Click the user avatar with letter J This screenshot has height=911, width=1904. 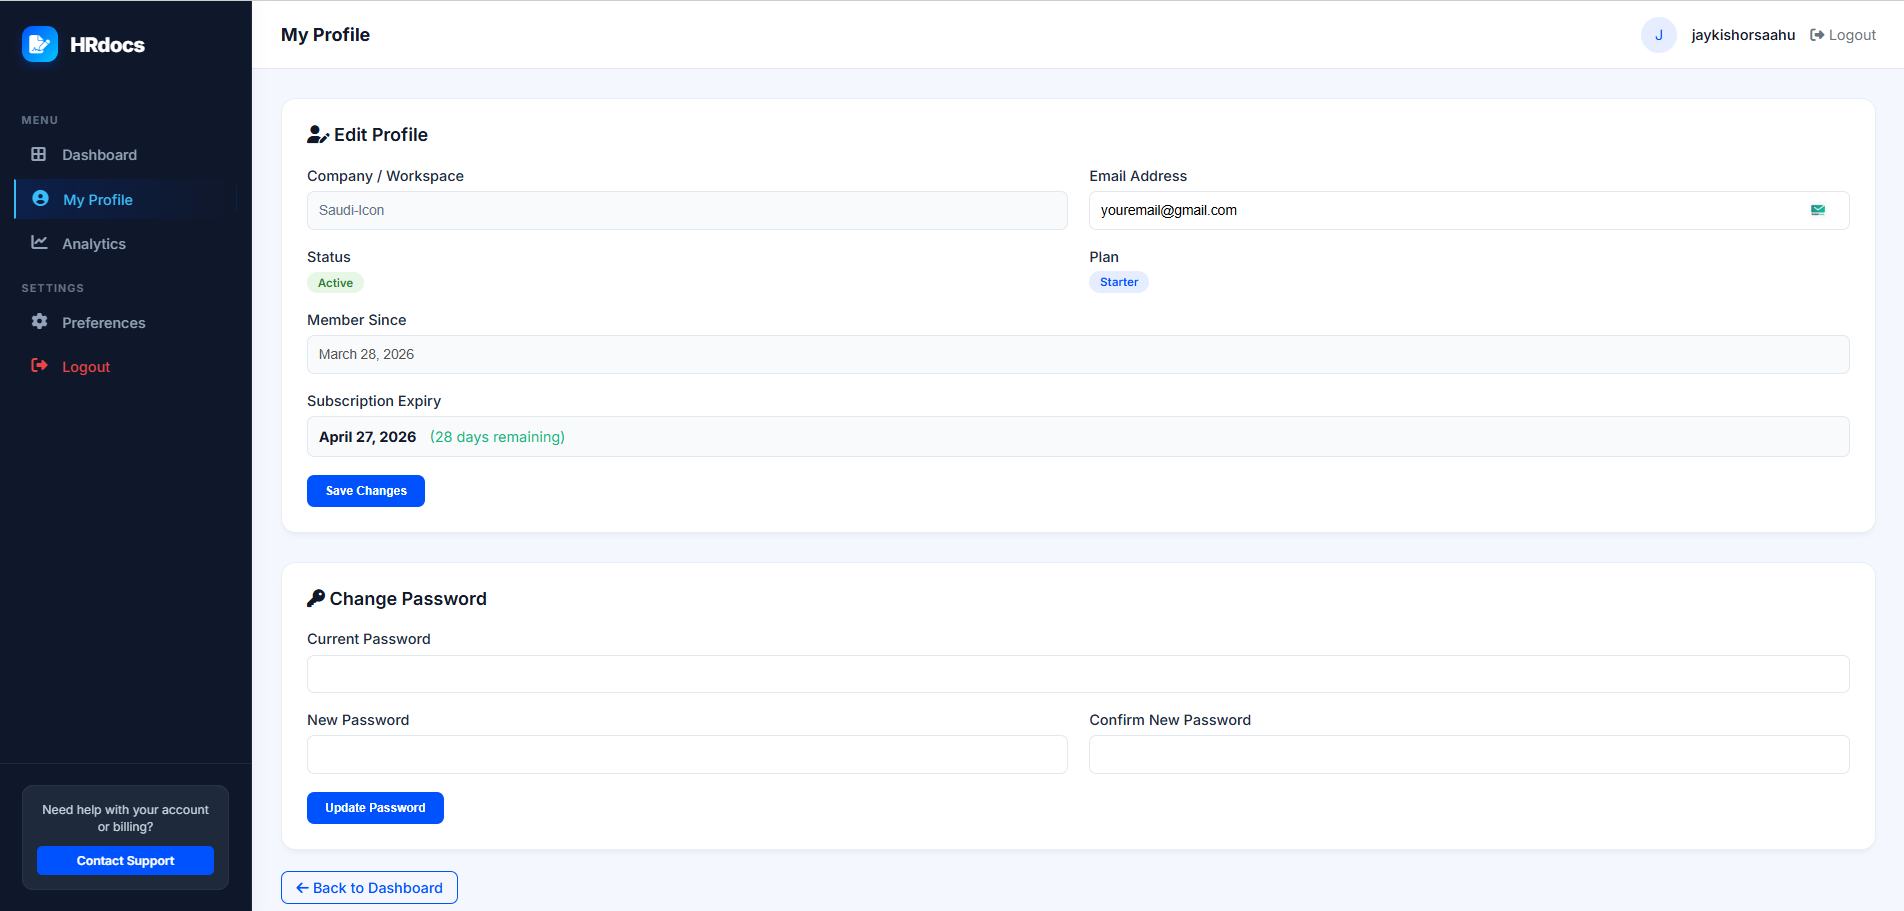pos(1658,35)
